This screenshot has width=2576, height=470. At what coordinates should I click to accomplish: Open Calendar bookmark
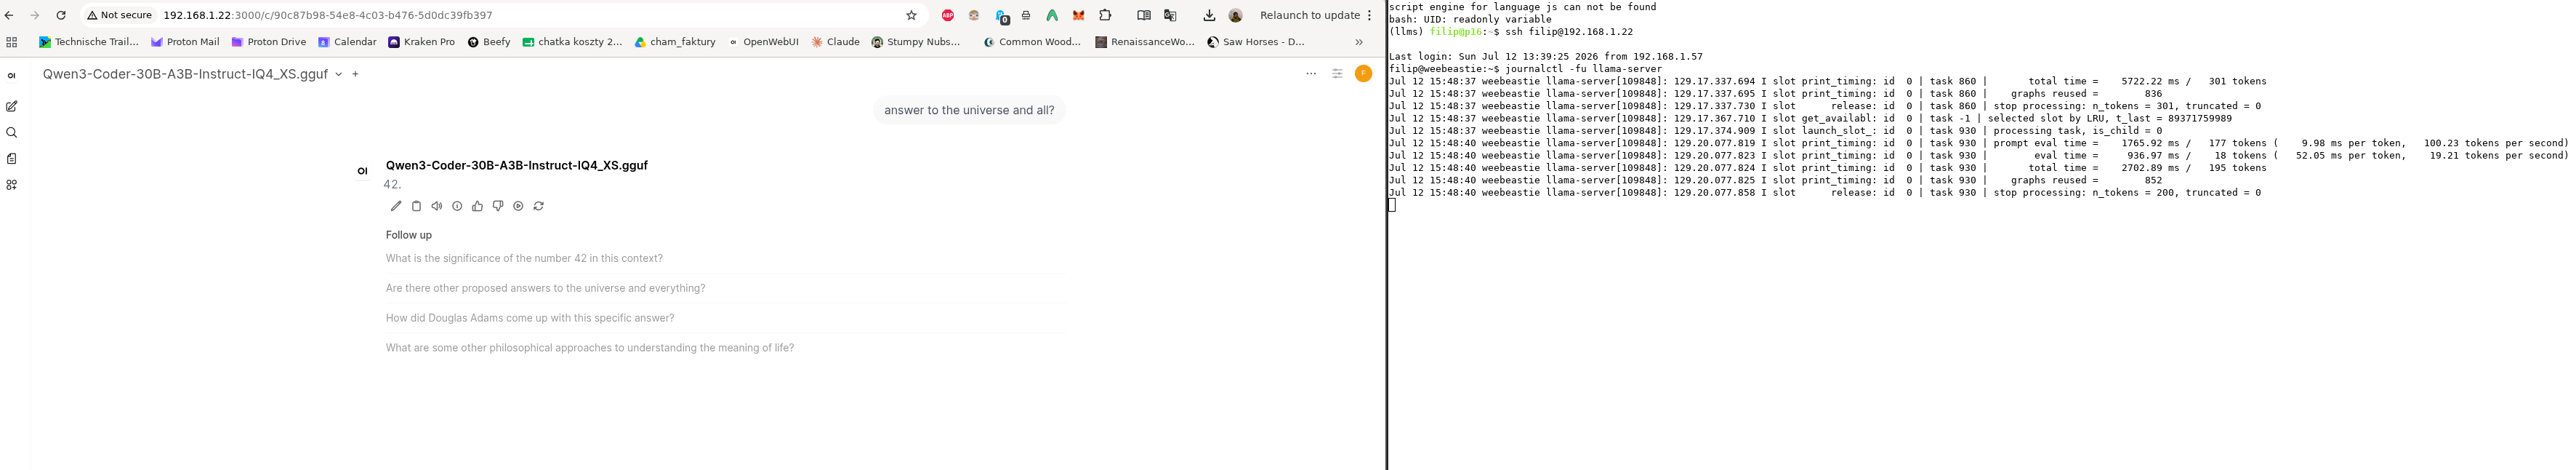[x=347, y=42]
